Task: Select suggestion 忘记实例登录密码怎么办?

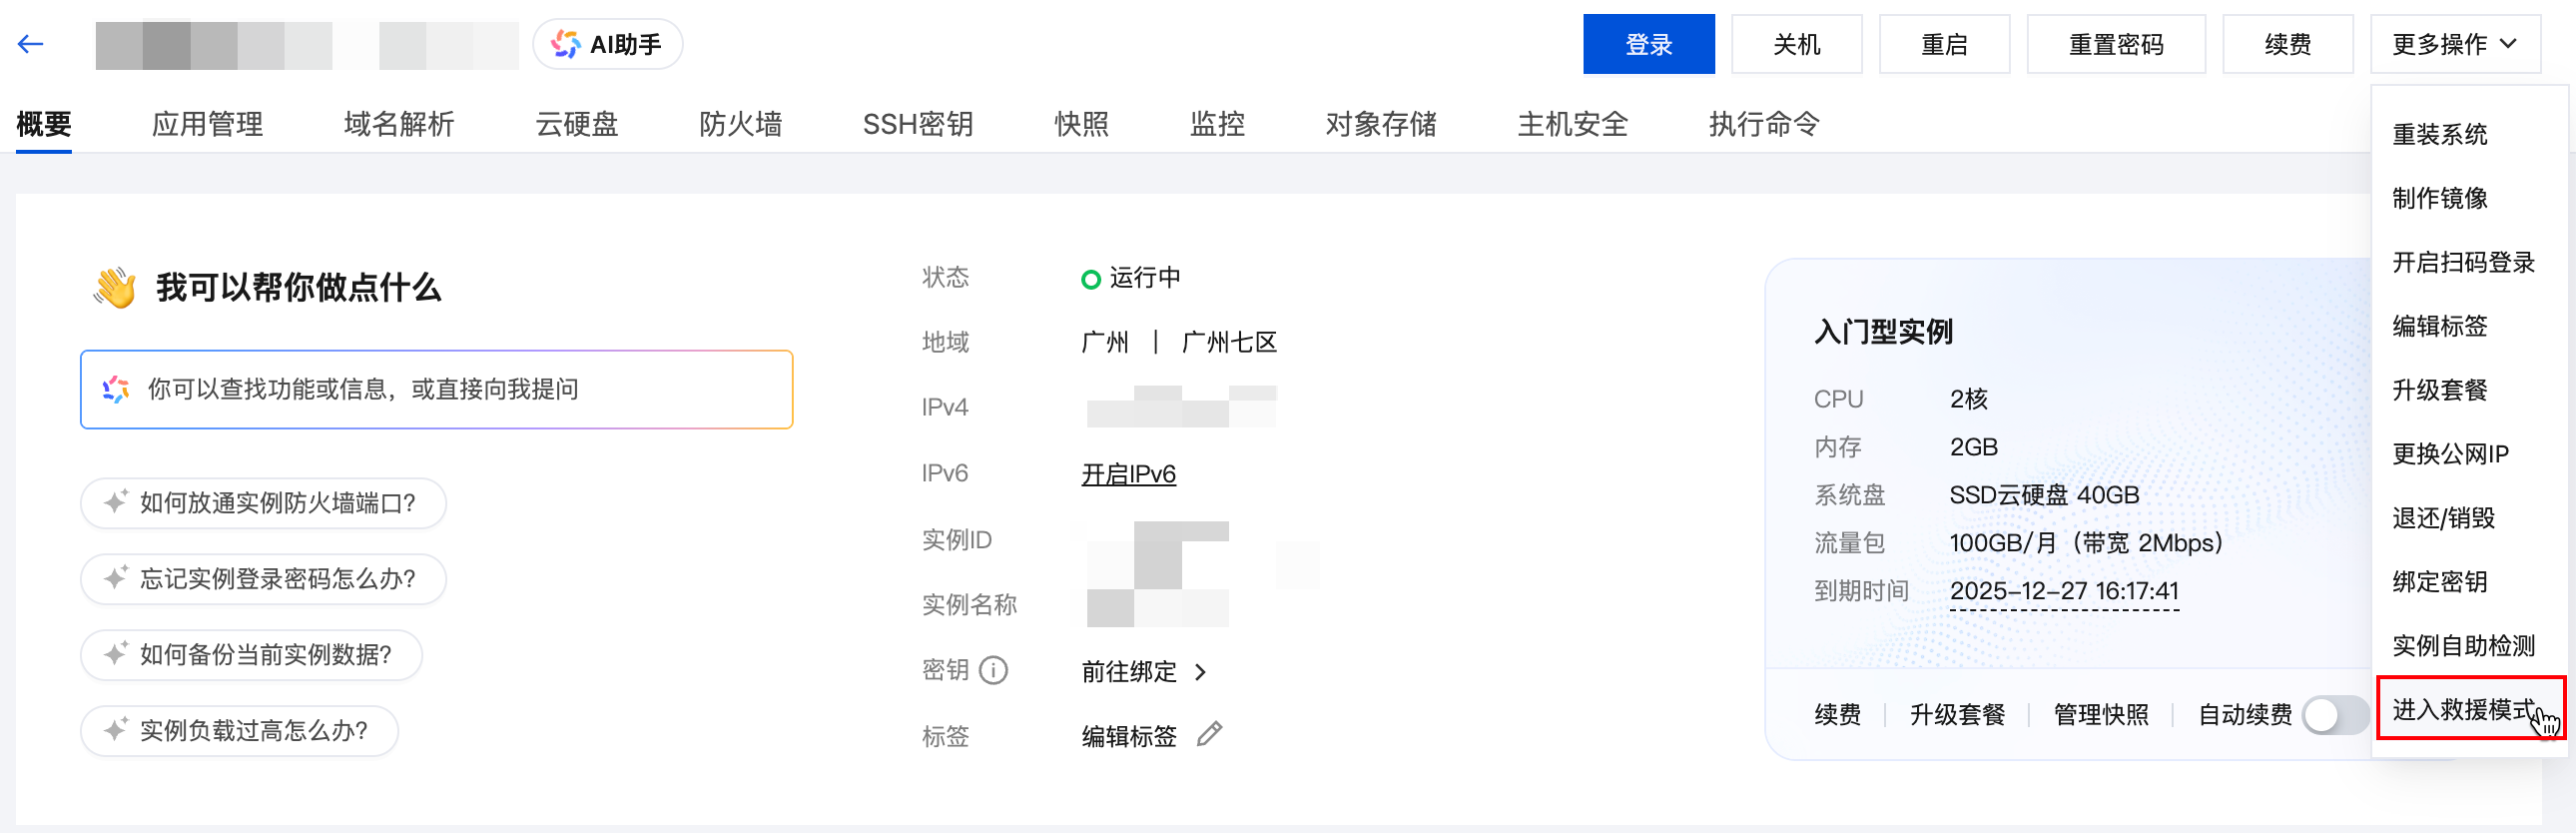Action: tap(263, 579)
